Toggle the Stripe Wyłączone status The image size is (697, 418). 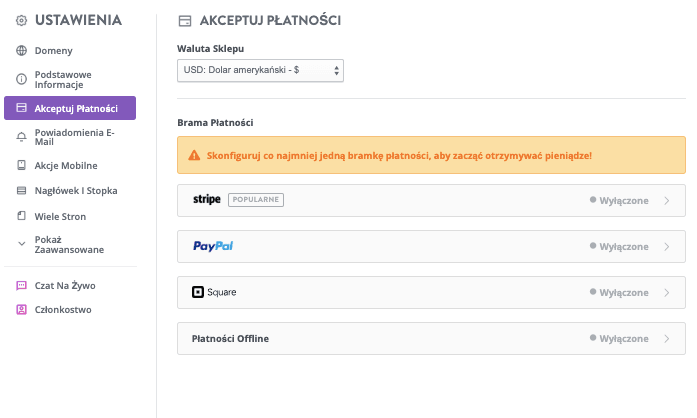[619, 200]
